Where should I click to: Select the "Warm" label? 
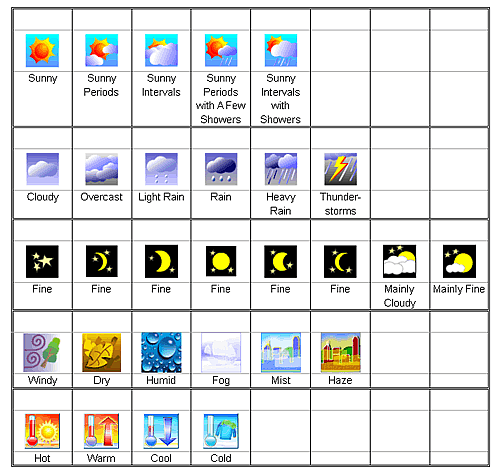point(101,459)
